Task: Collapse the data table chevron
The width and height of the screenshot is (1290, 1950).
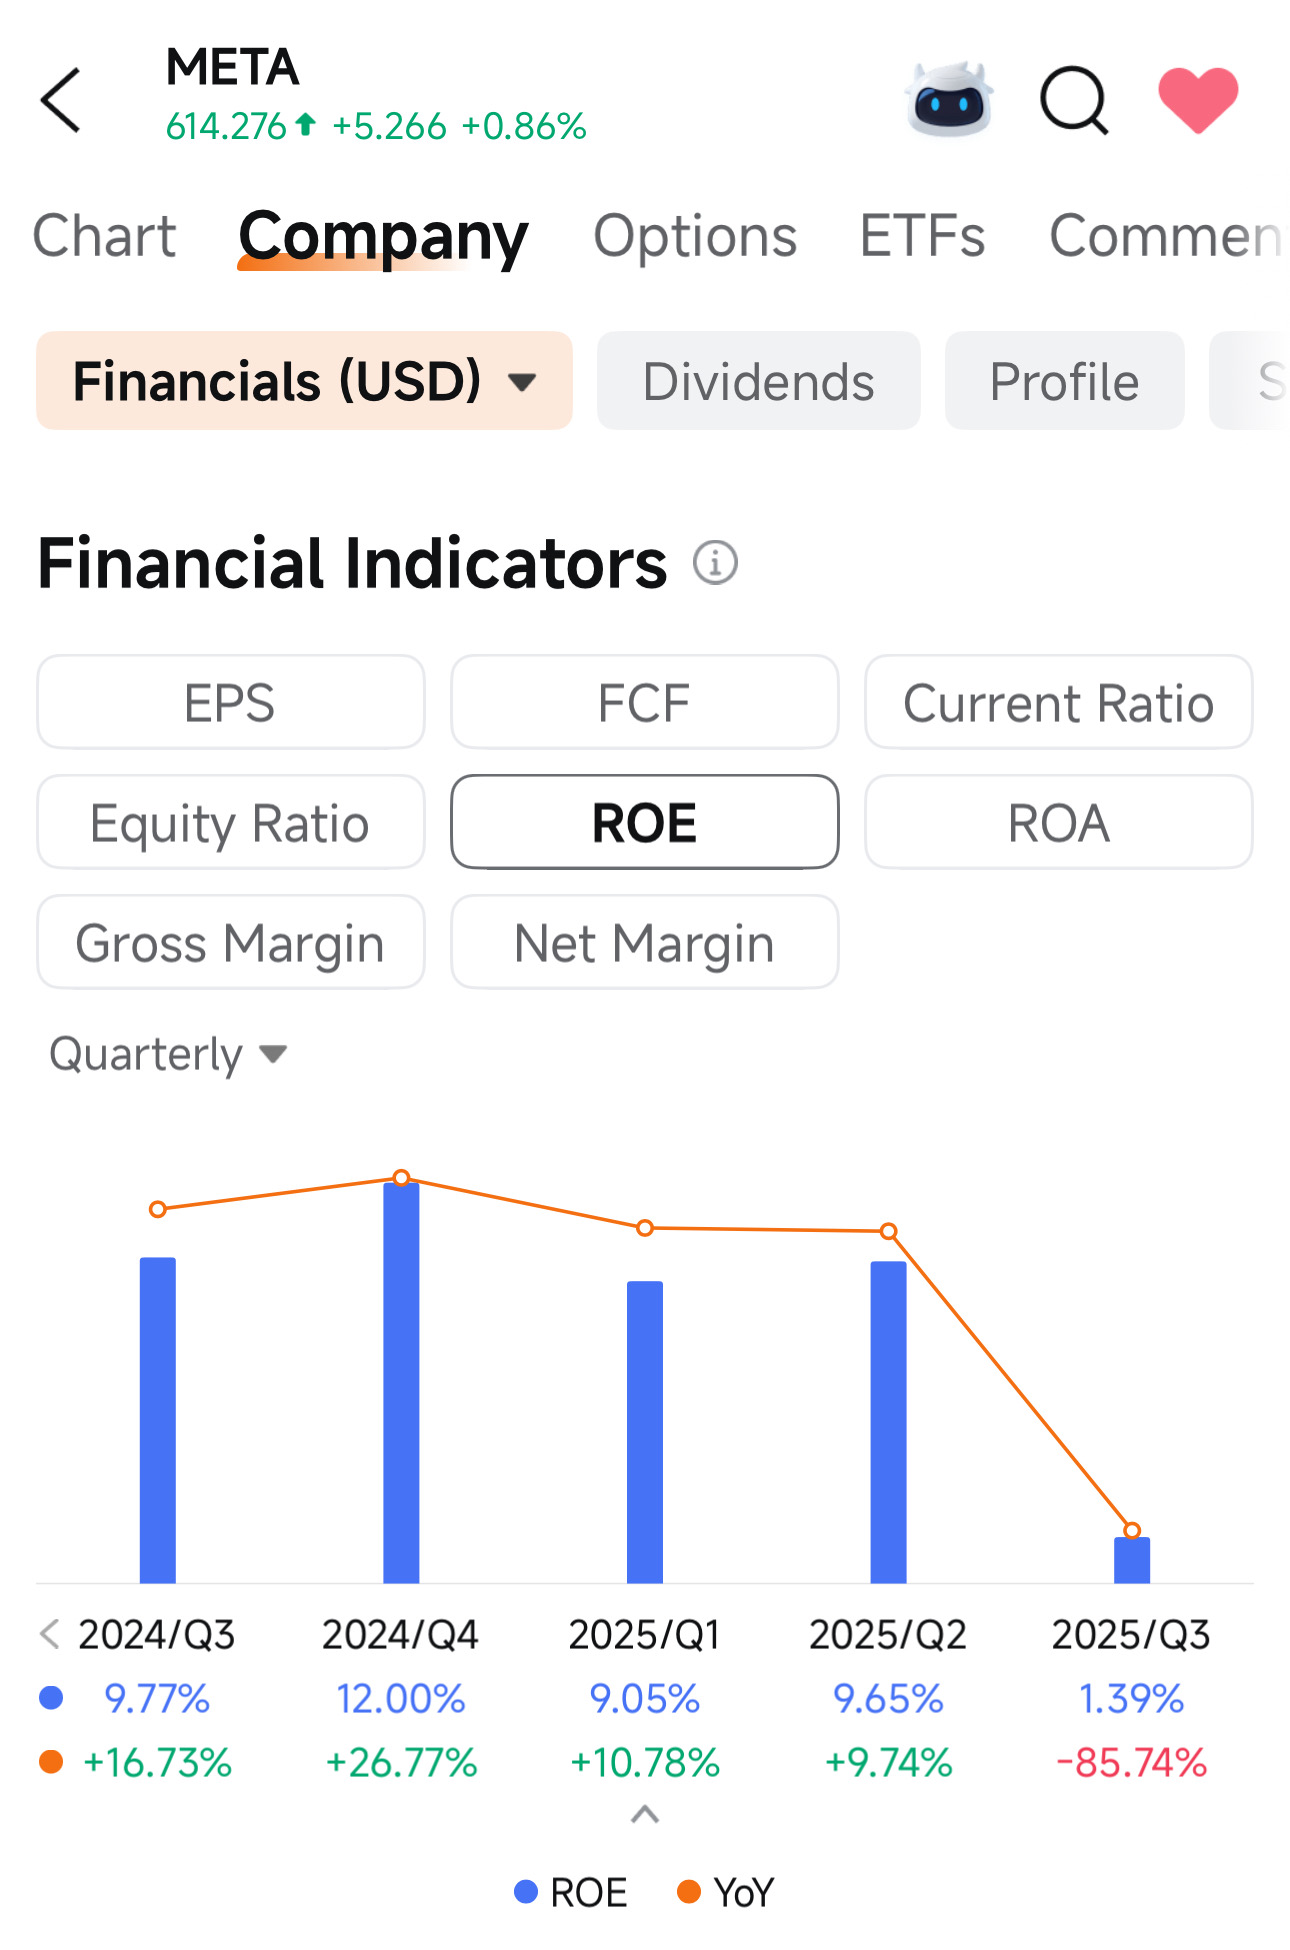Action: (x=645, y=1814)
